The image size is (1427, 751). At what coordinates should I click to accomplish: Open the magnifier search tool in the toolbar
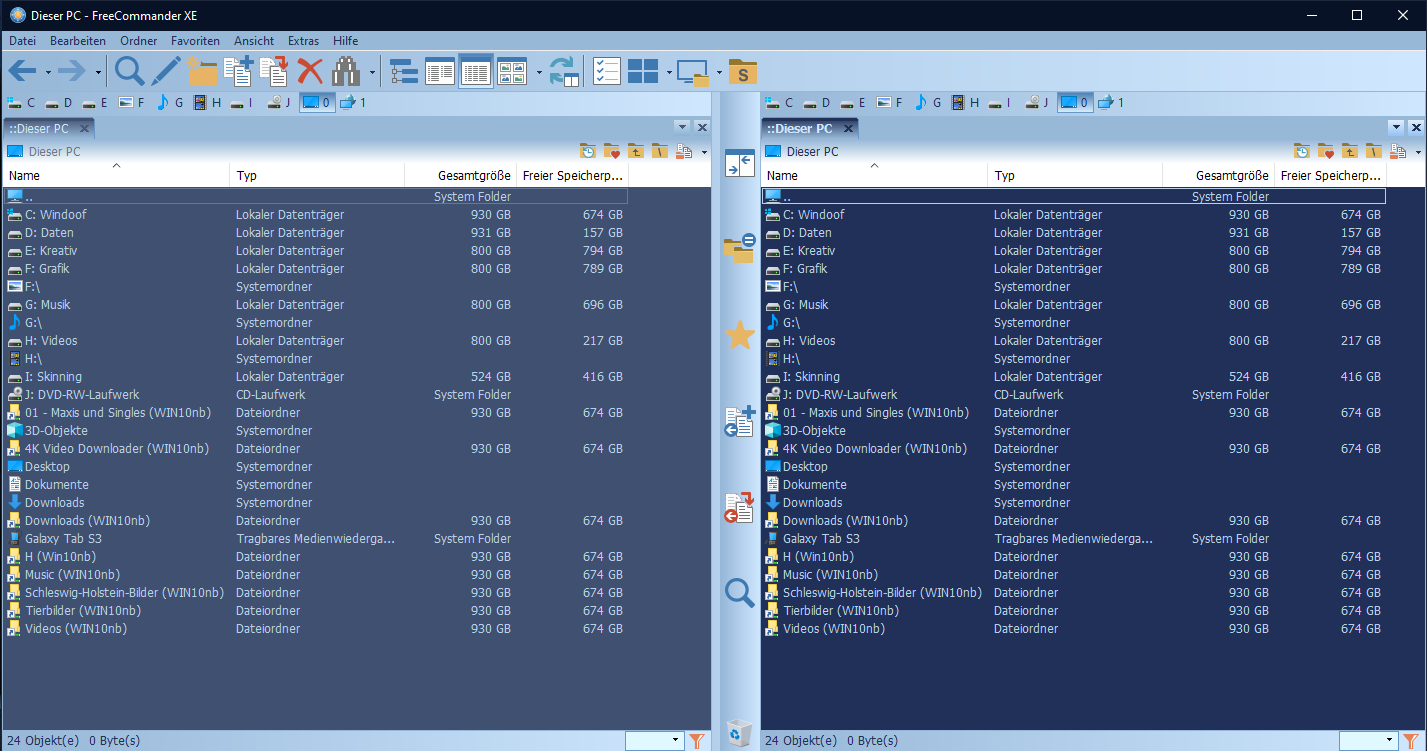pyautogui.click(x=130, y=71)
